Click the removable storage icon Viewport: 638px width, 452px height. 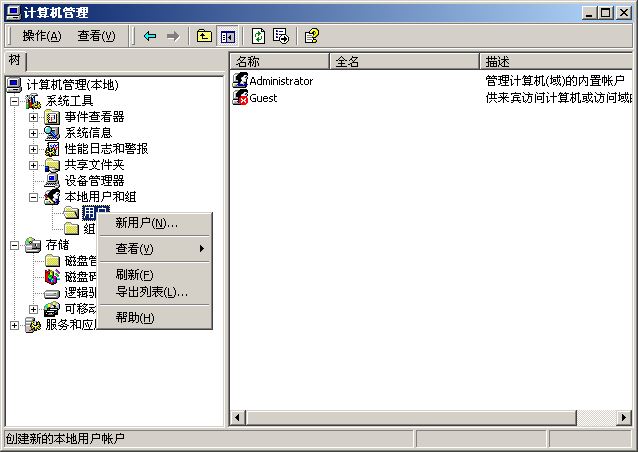coord(52,309)
